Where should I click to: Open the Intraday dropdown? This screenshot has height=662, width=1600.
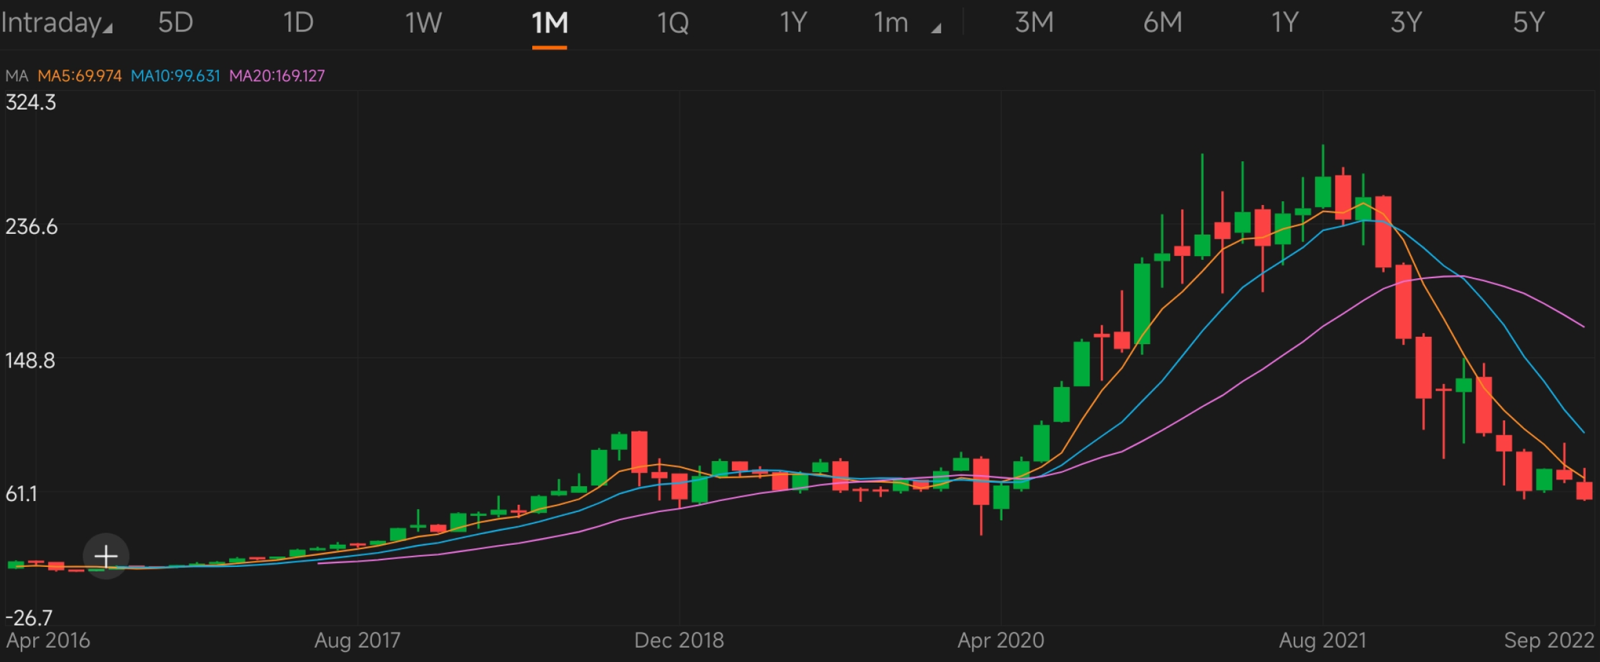56,23
